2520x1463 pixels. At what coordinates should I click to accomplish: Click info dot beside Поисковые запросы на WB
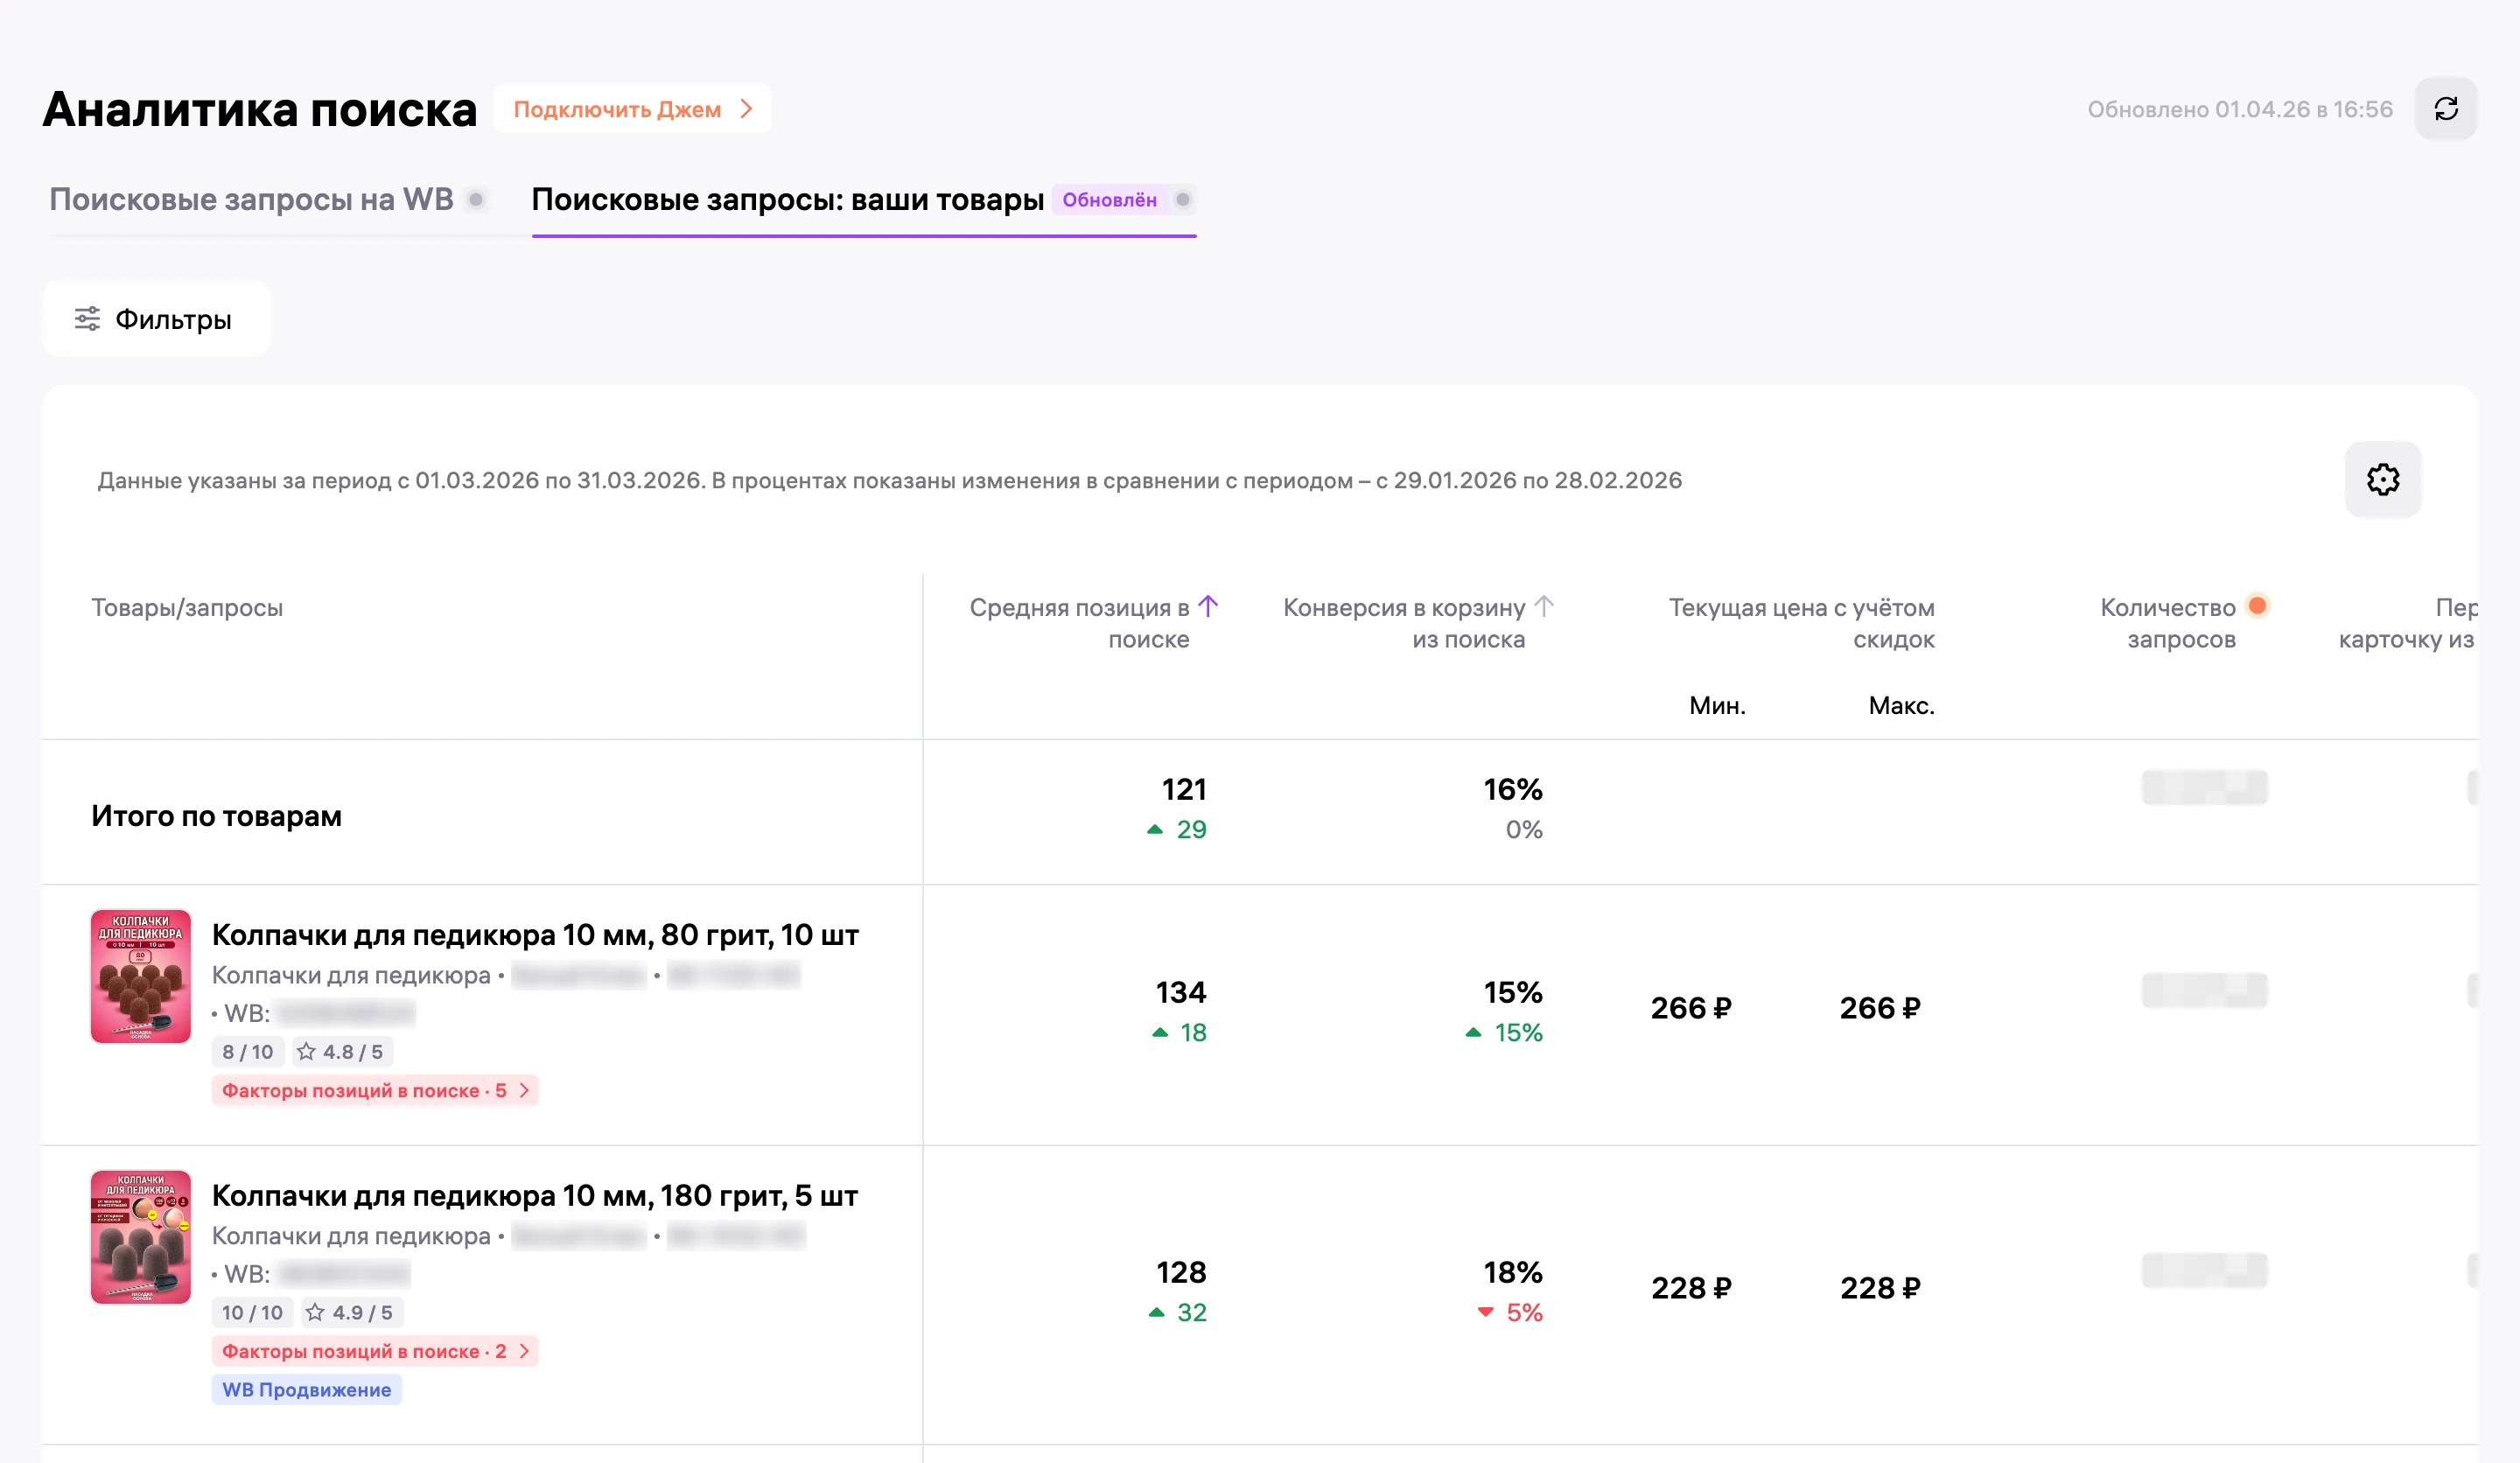click(477, 199)
